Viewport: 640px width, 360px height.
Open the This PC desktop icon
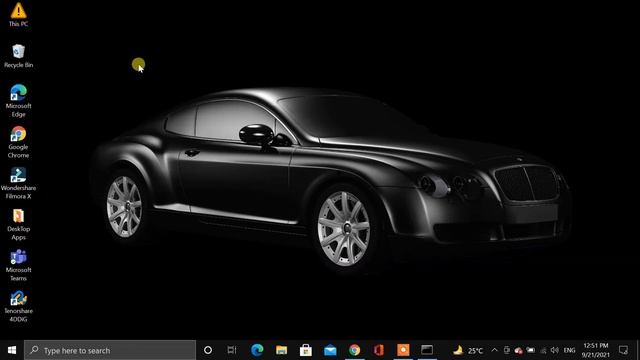(x=18, y=14)
